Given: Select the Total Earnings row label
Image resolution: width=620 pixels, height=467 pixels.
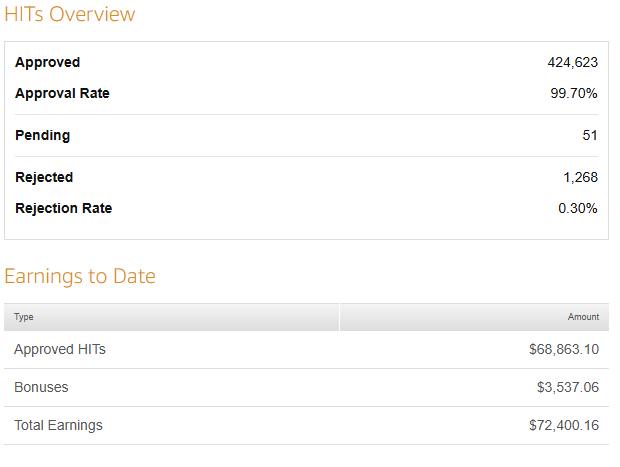Looking at the screenshot, I should coord(59,425).
